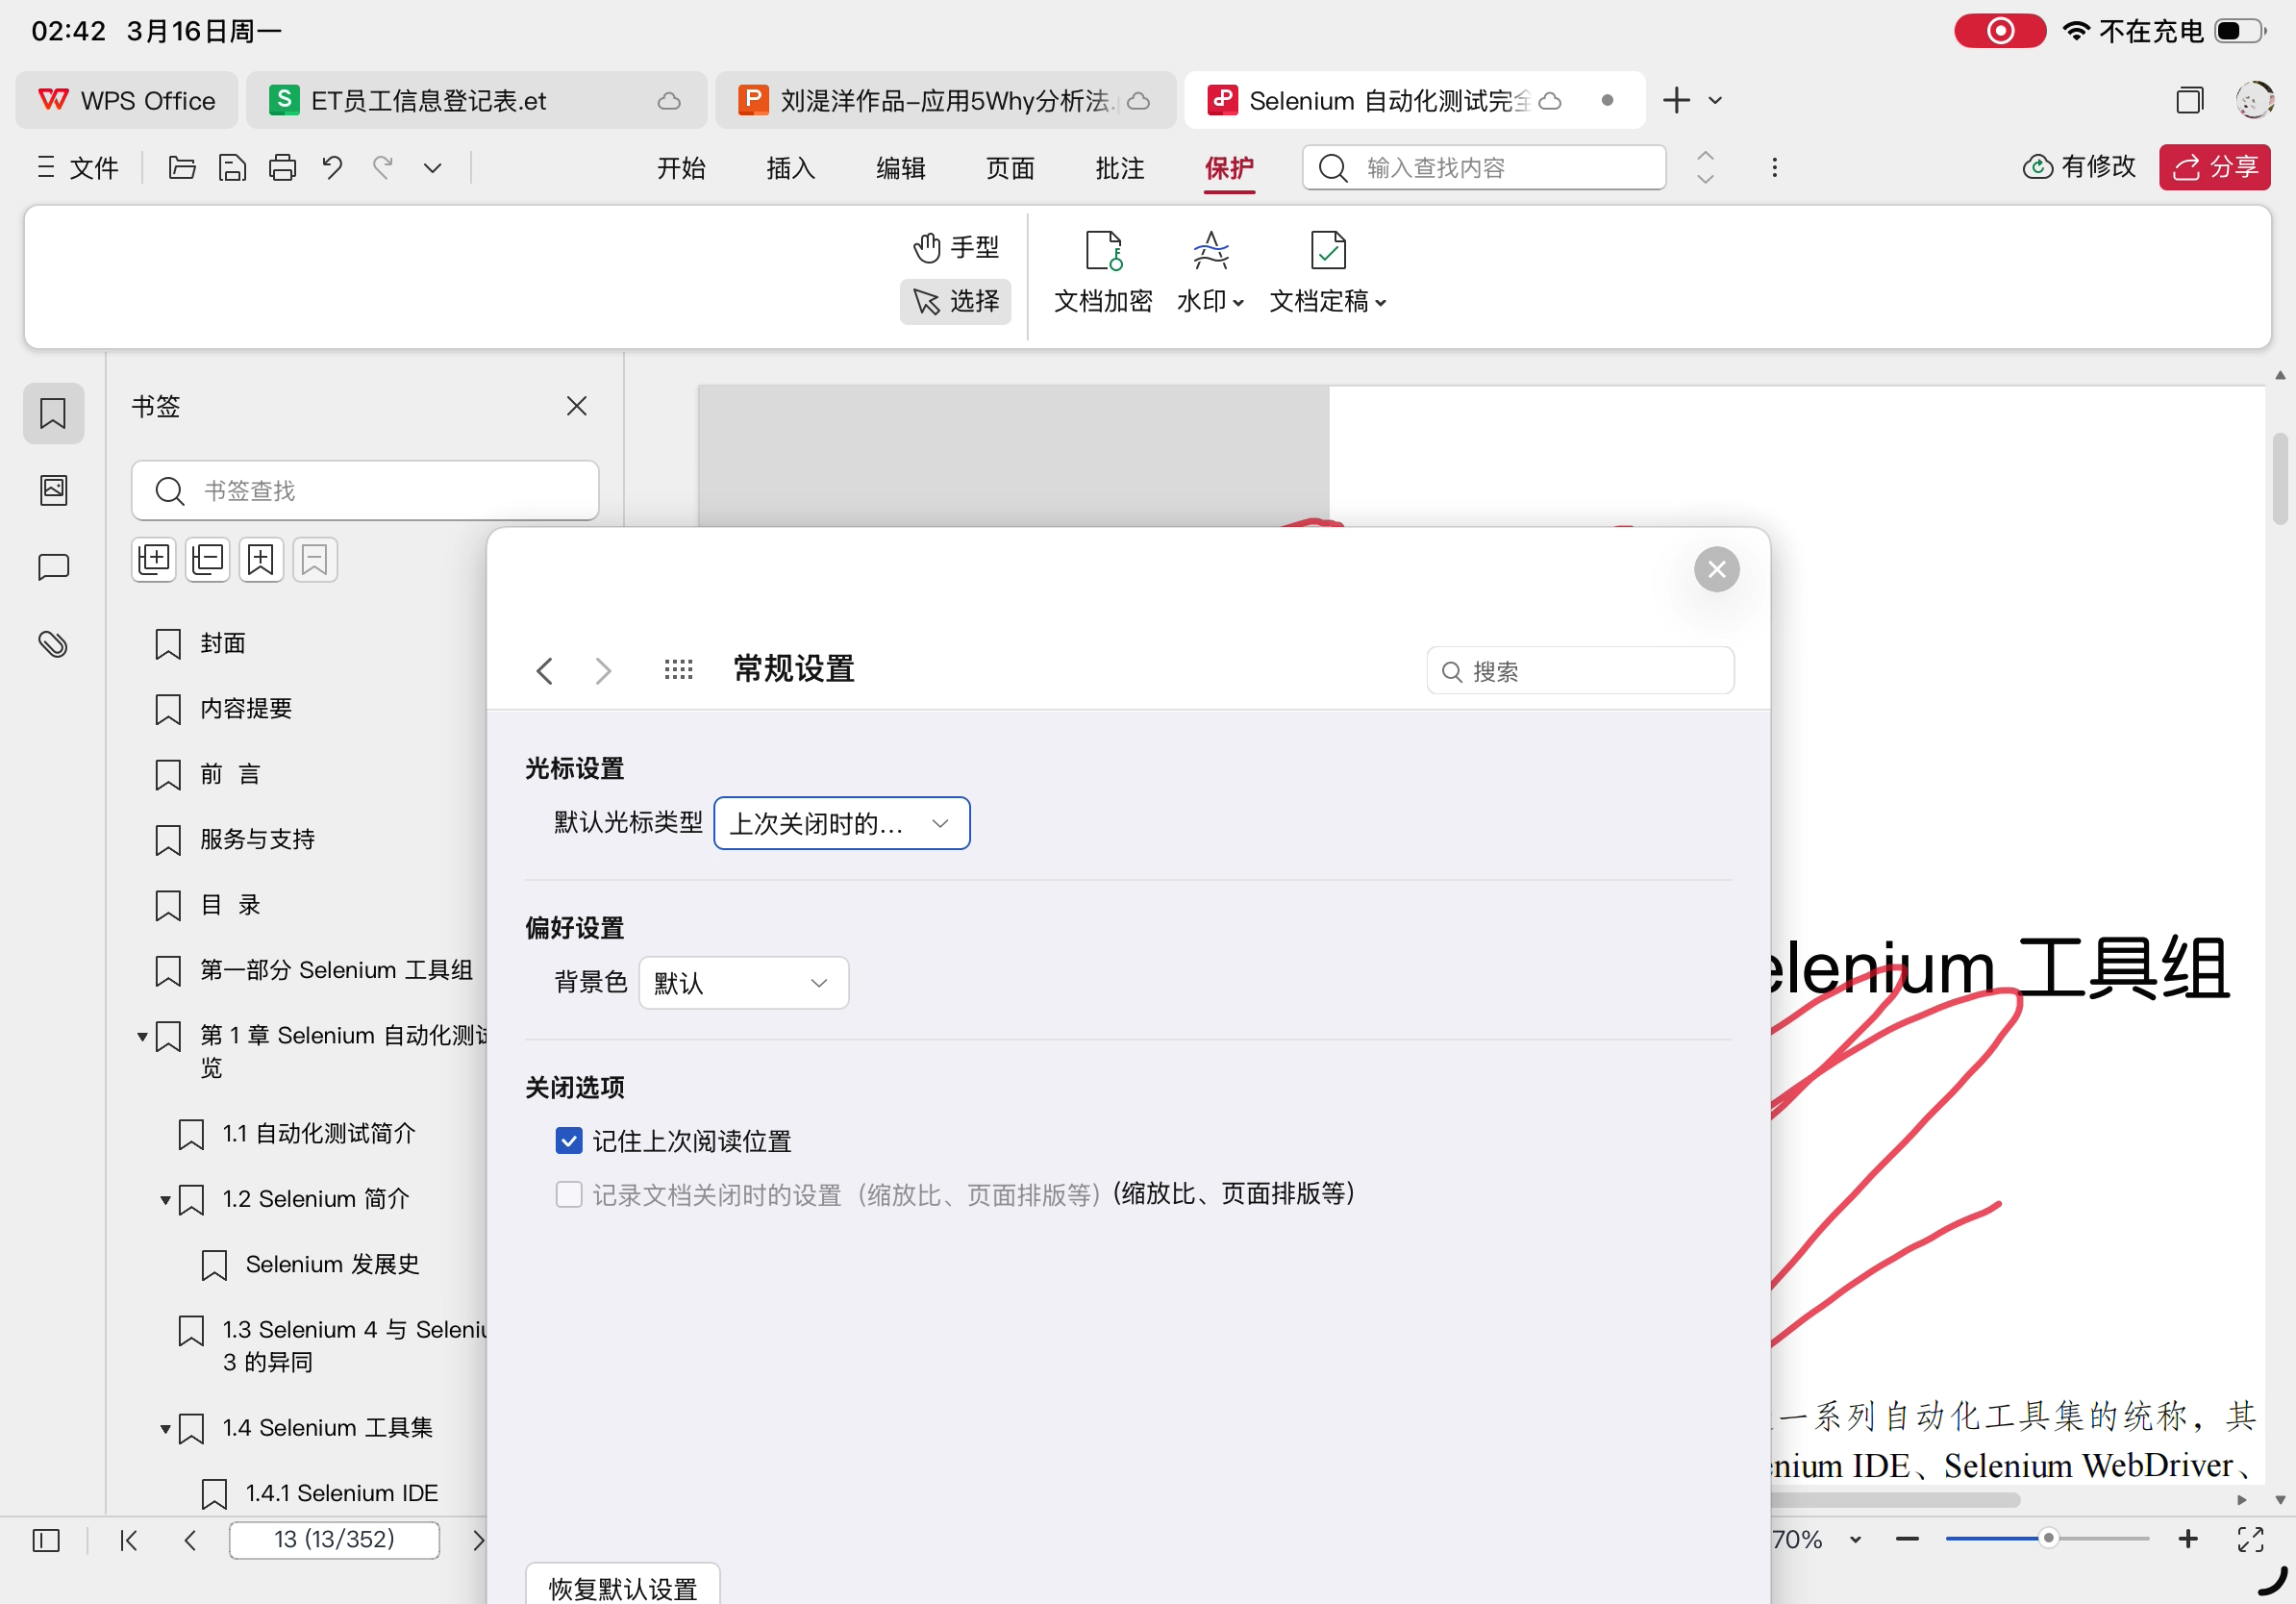Click the print icon in the toolbar
This screenshot has height=1604, width=2296.
(282, 167)
